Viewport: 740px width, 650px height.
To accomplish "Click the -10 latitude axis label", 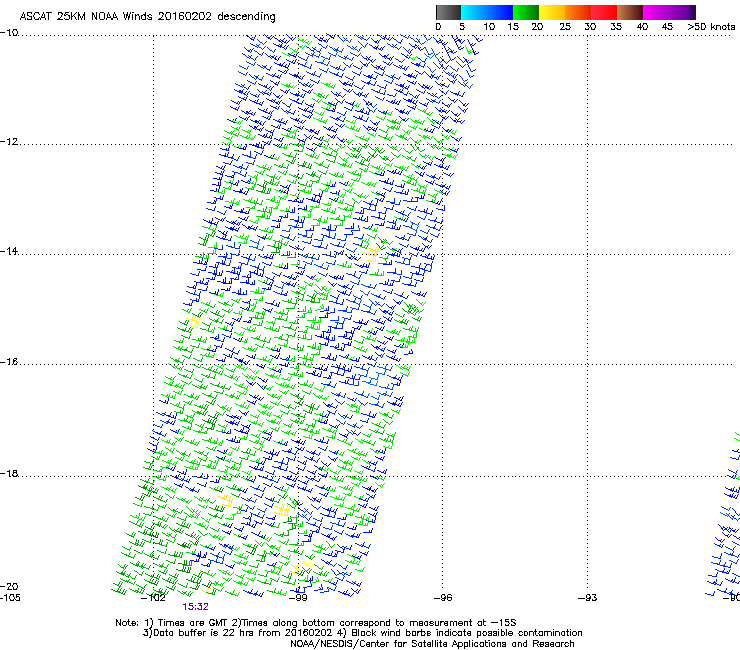I will pyautogui.click(x=9, y=32).
